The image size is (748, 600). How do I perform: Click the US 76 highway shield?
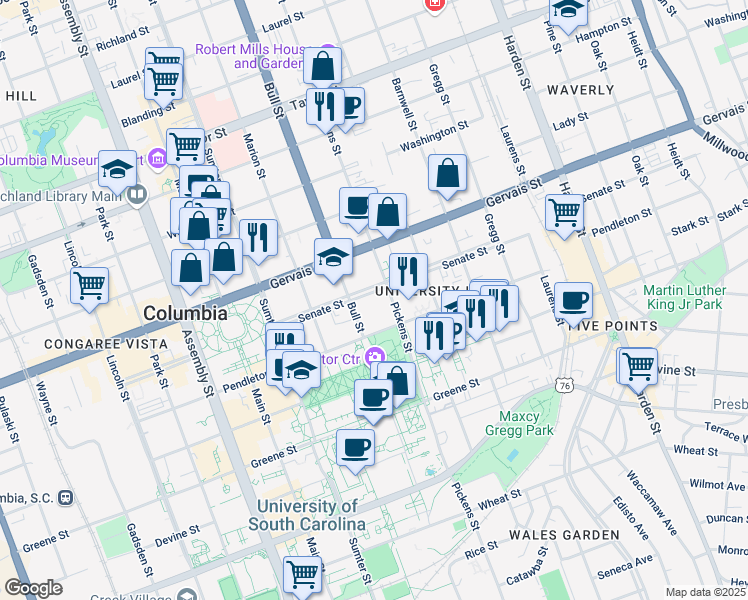[x=565, y=385]
